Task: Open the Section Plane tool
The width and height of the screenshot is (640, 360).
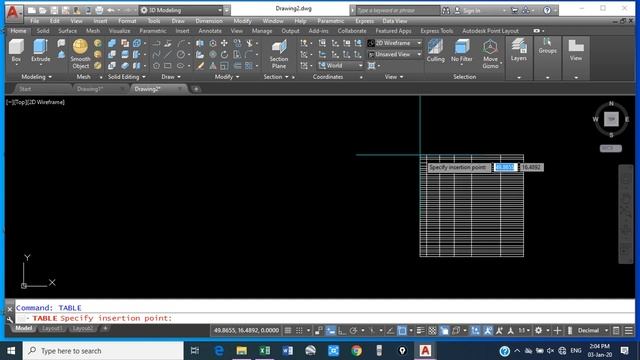Action: point(279,54)
